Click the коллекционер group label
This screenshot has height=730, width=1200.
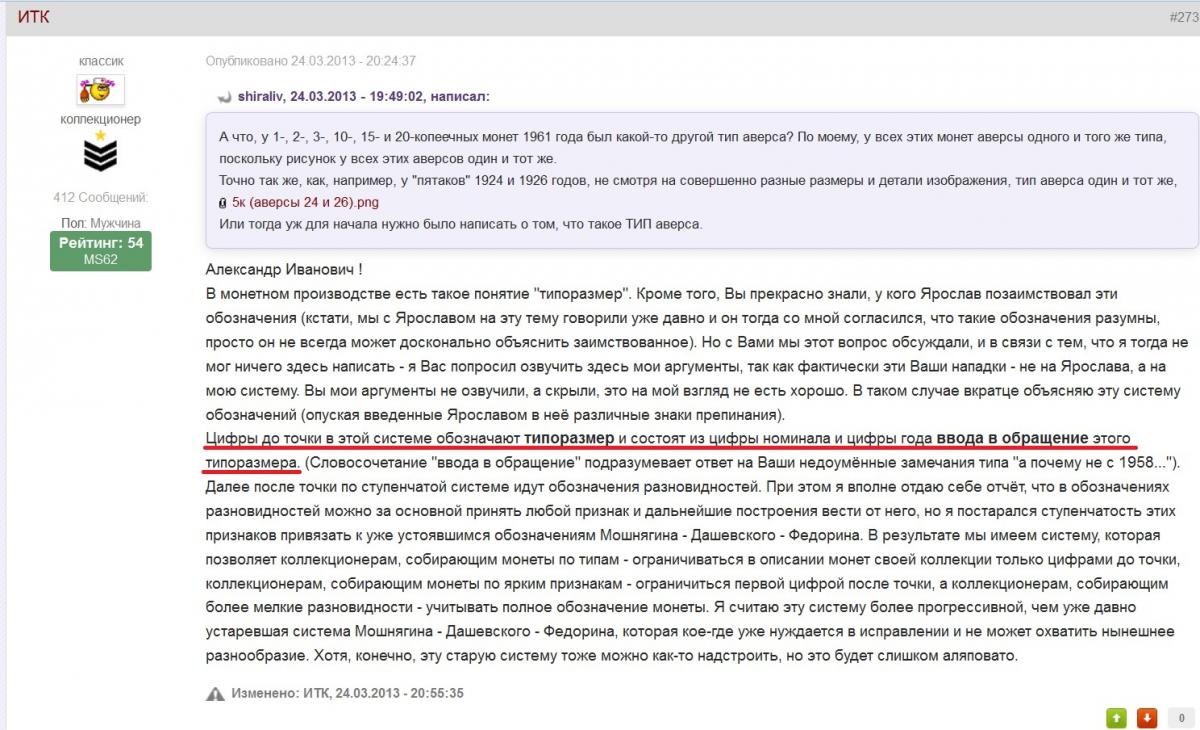tap(100, 119)
